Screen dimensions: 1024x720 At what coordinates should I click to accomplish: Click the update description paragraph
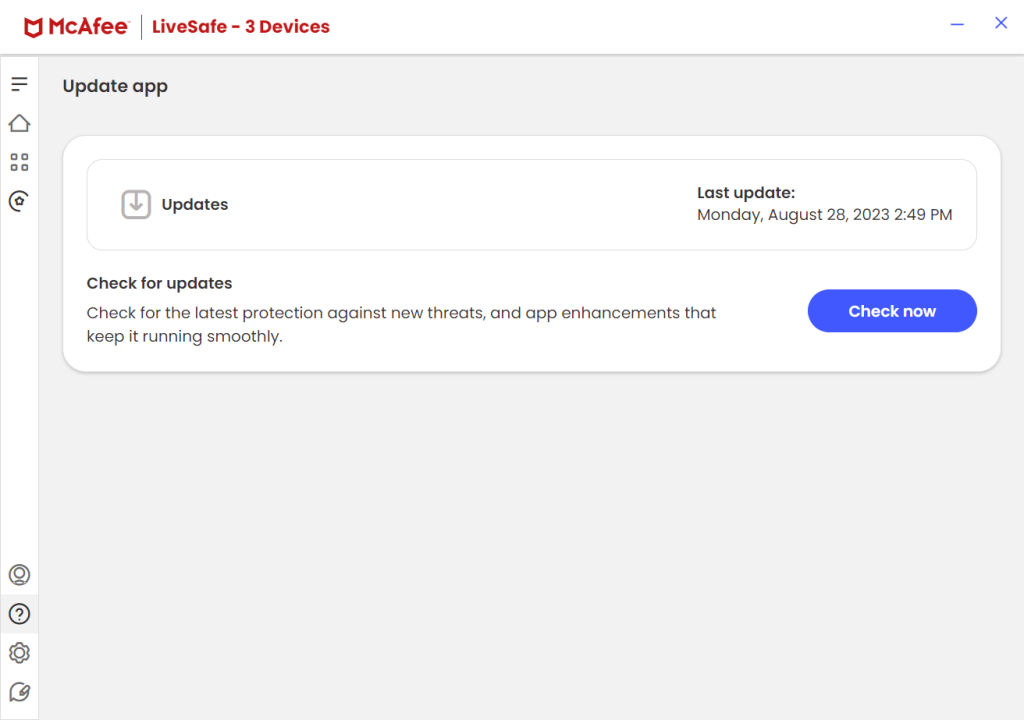click(402, 325)
